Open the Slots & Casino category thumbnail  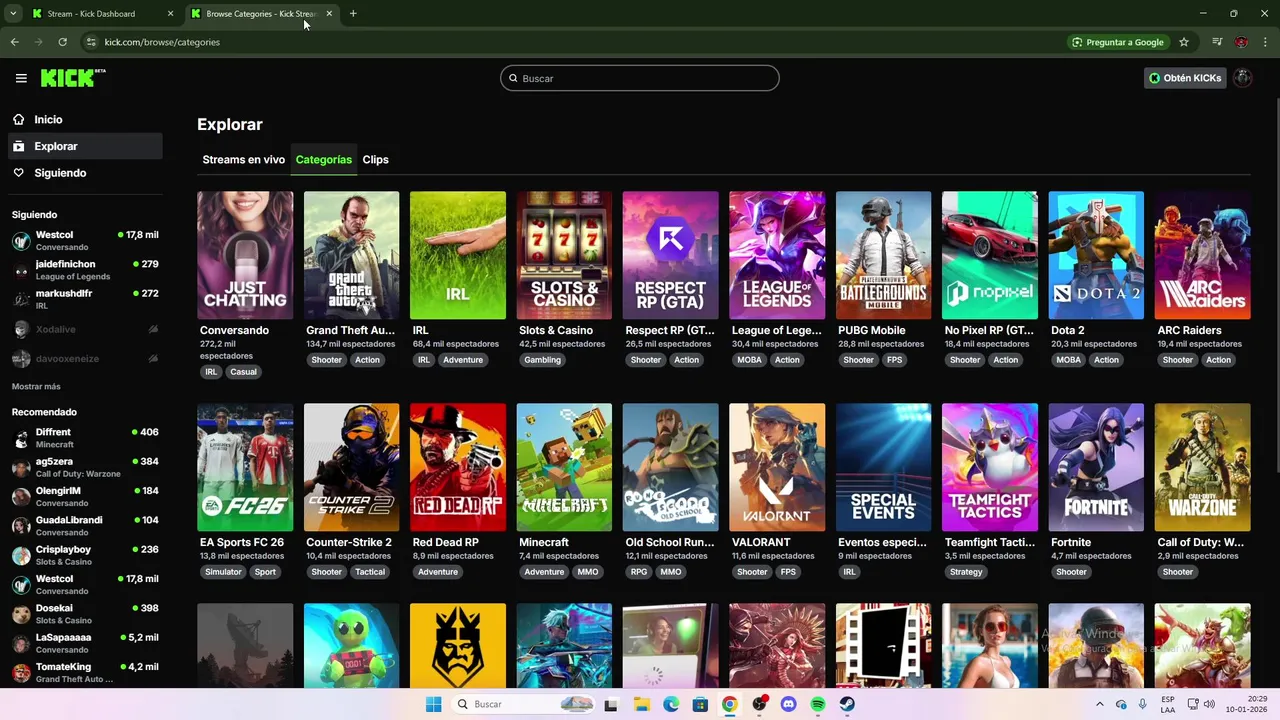pos(564,255)
